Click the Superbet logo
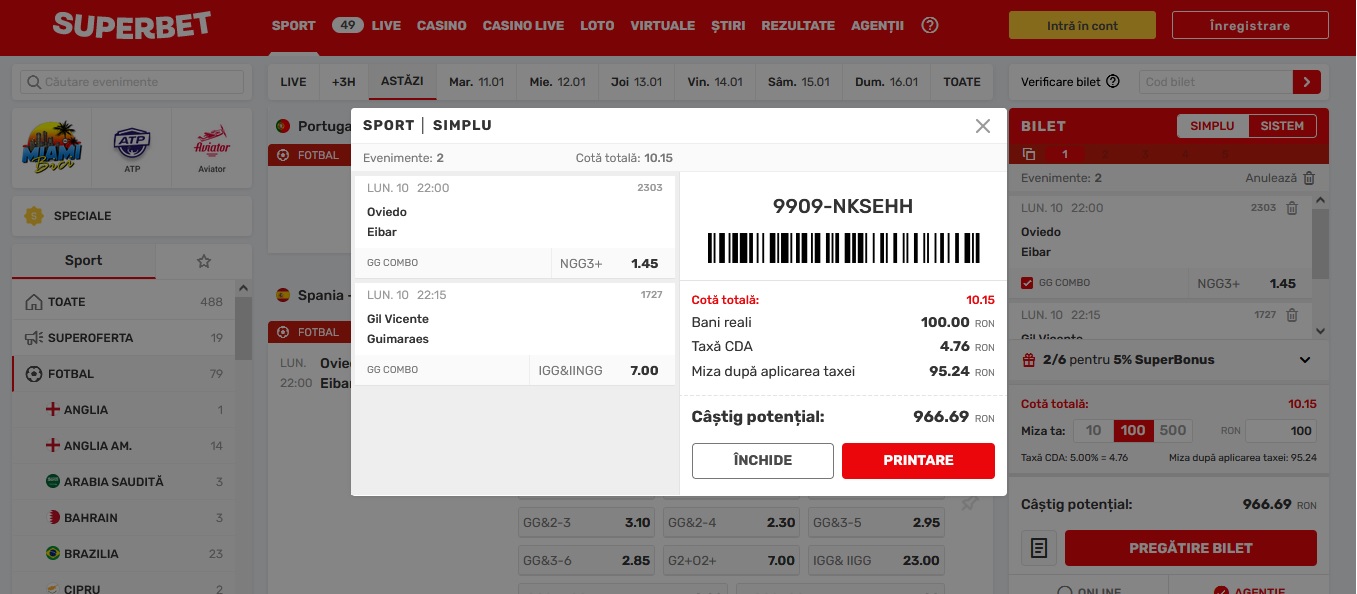 point(132,25)
